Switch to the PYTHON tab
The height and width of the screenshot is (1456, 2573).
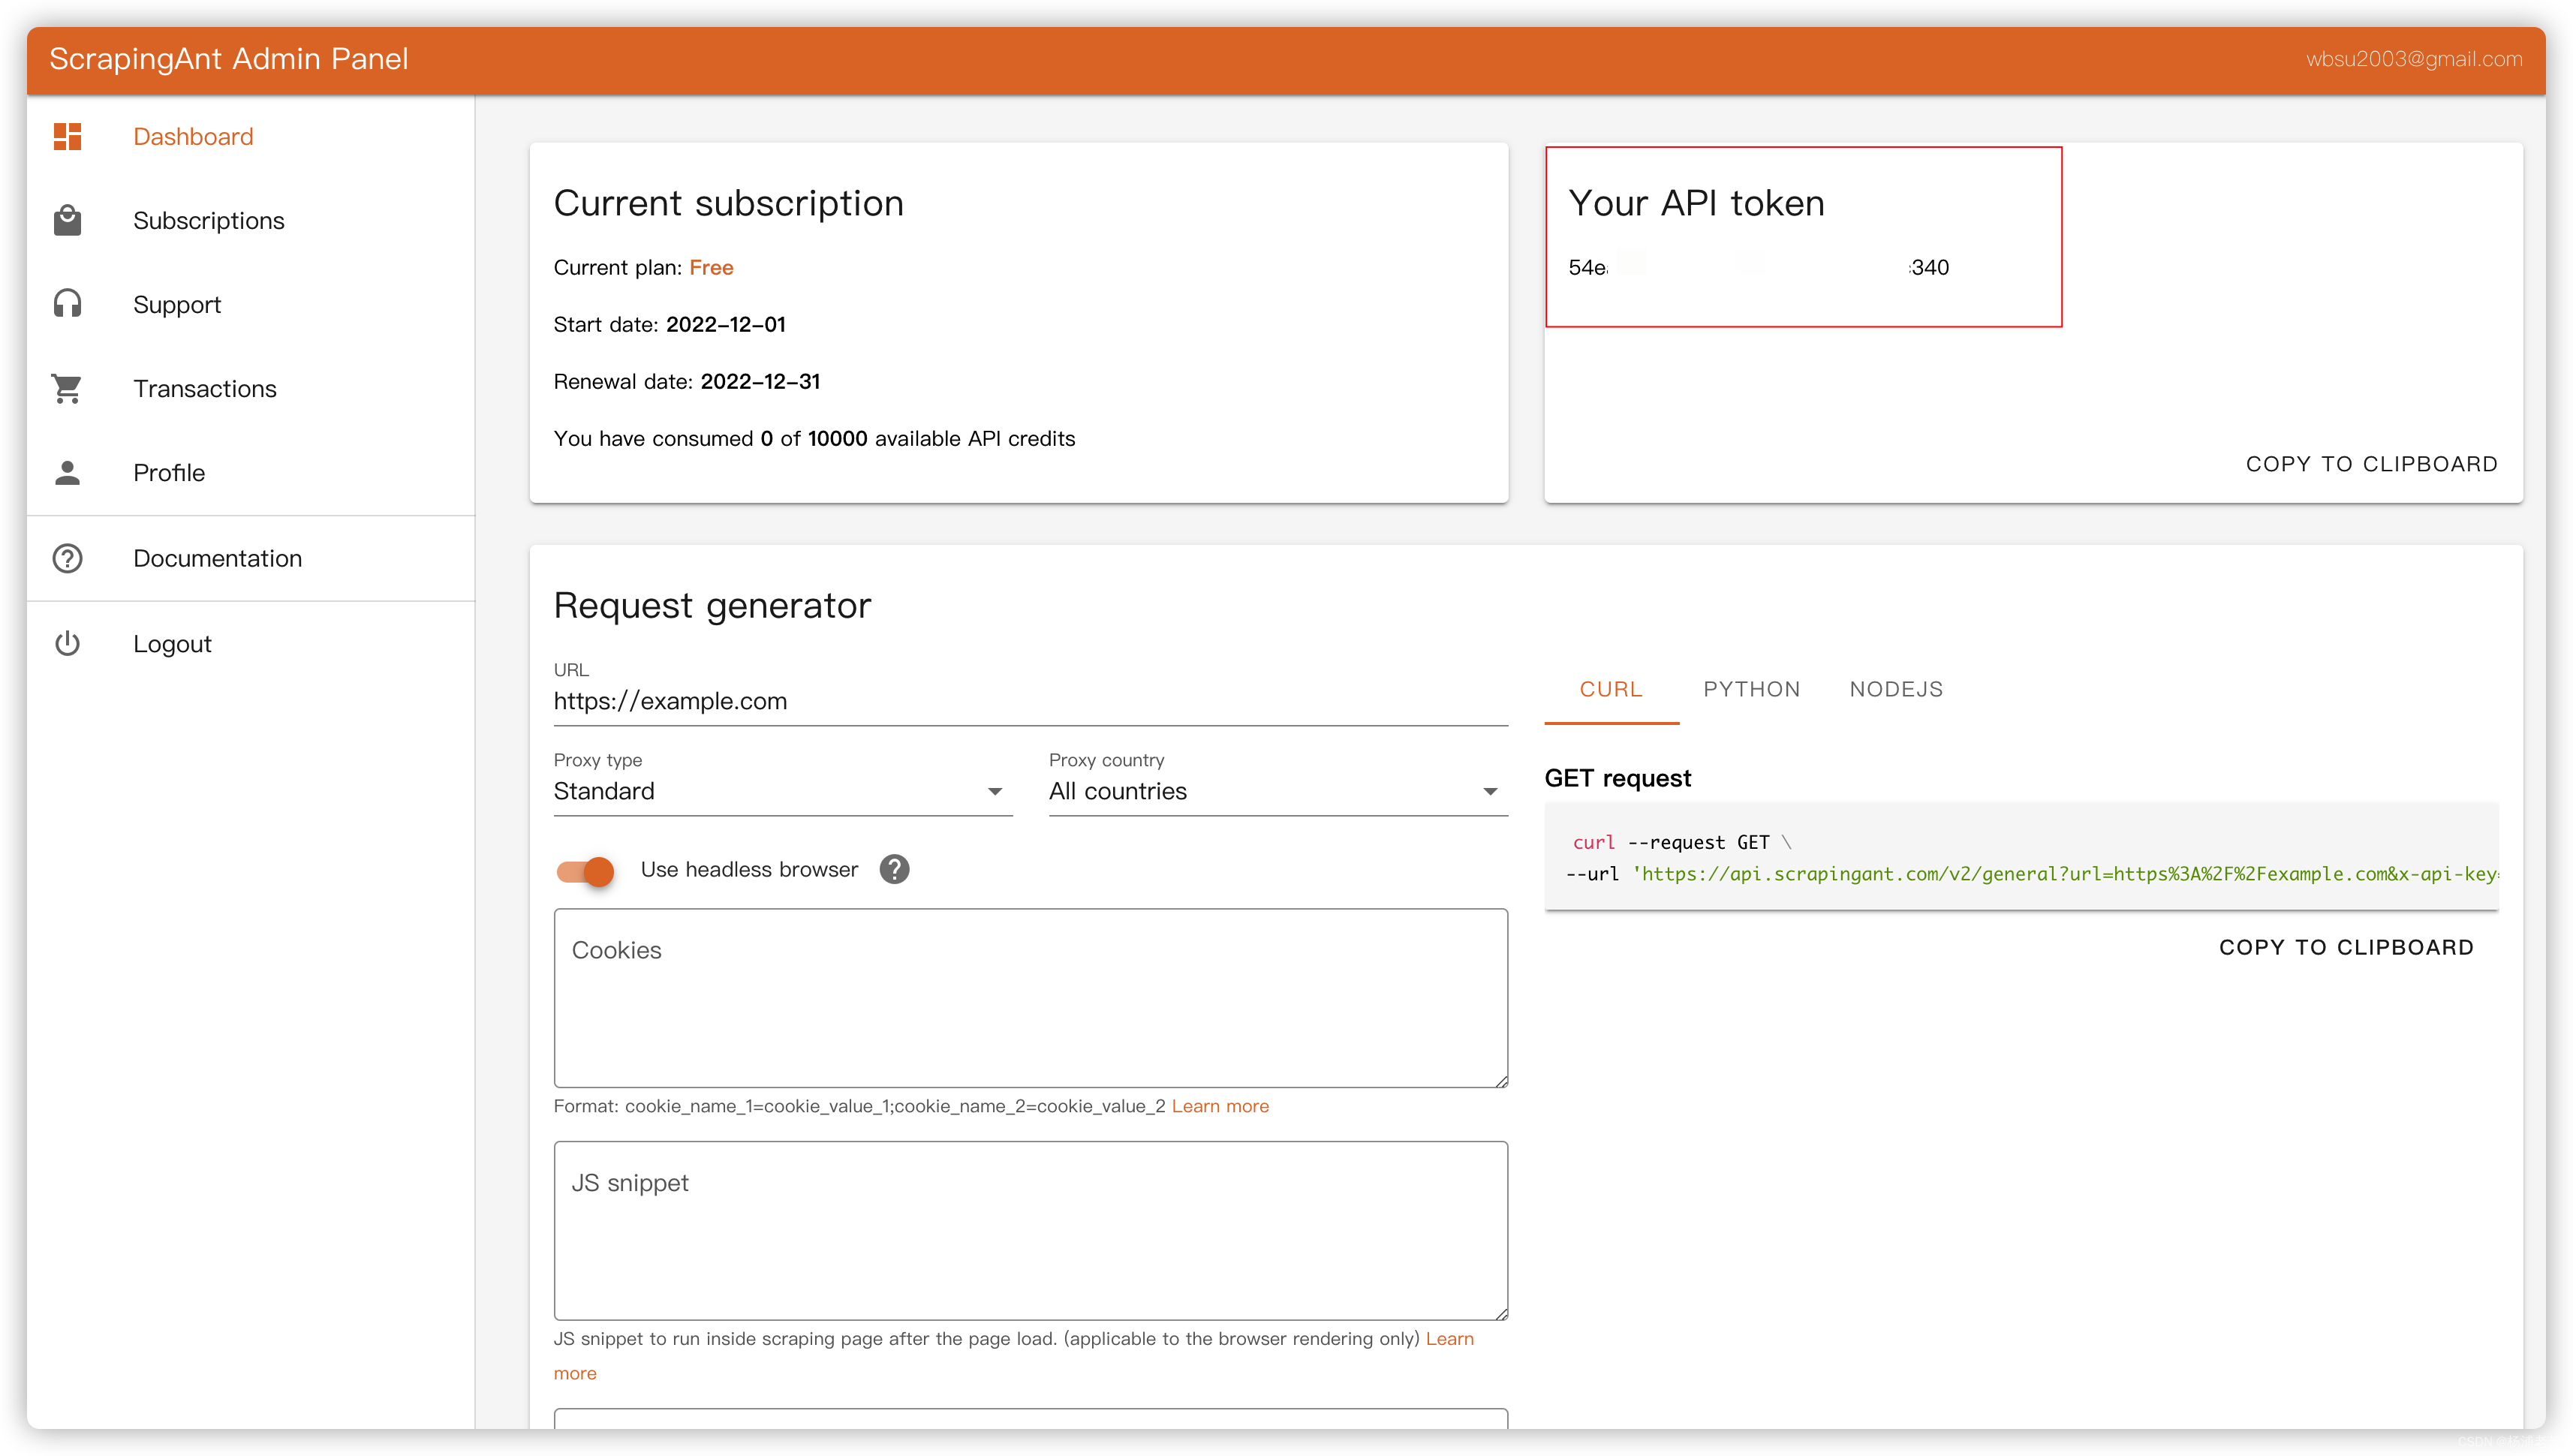point(1751,689)
